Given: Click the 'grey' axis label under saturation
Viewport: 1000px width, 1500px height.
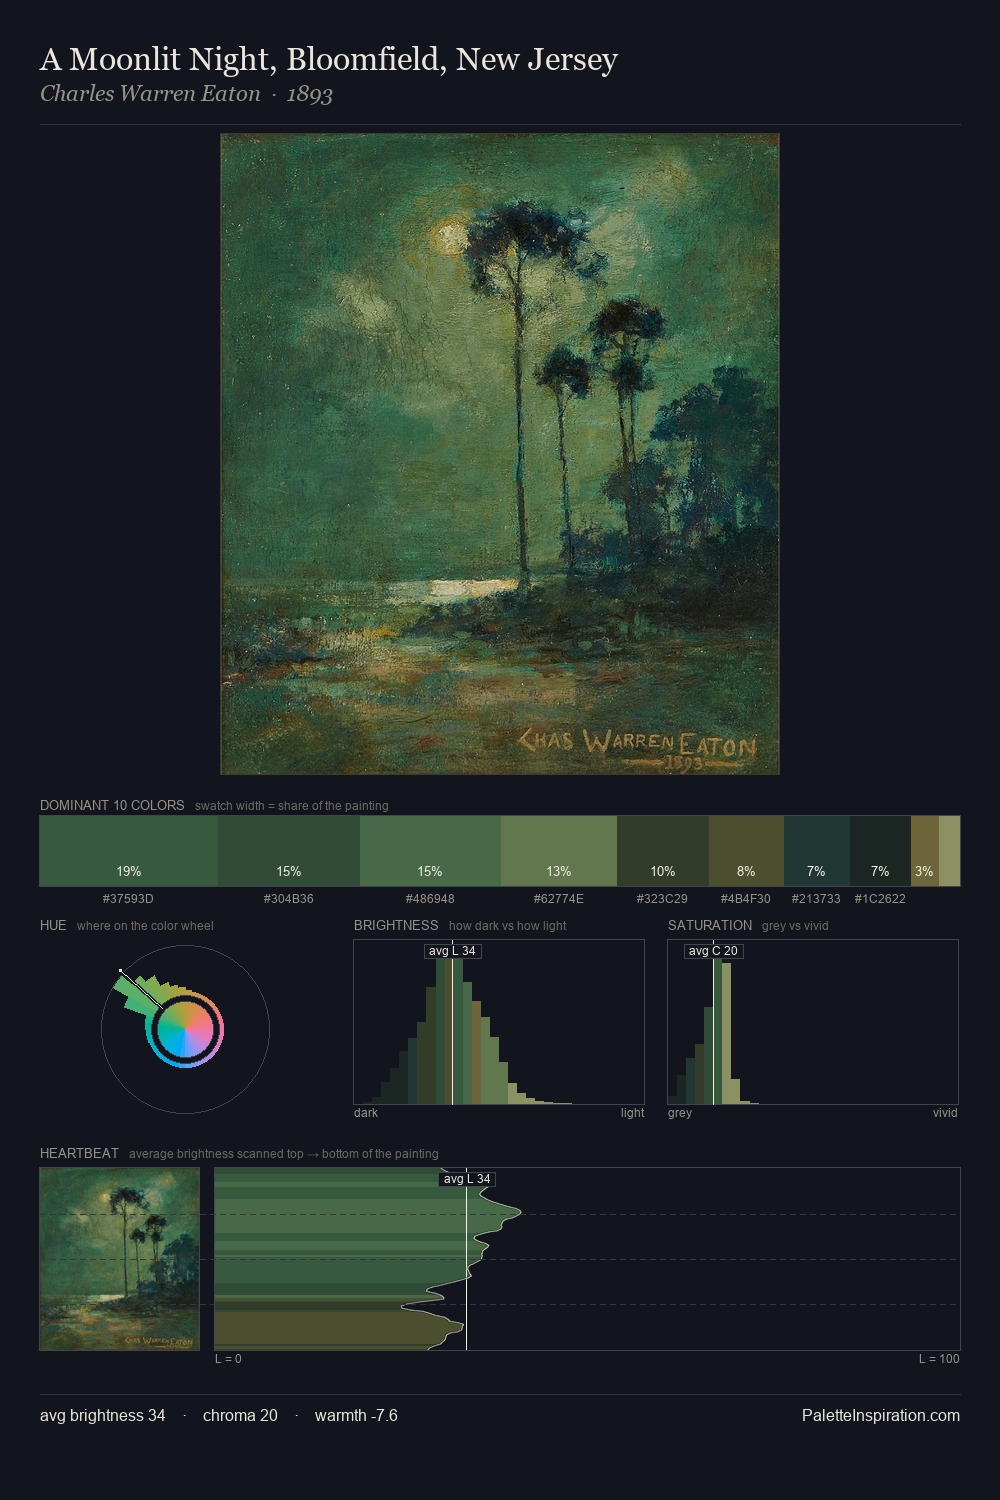Looking at the screenshot, I should [x=680, y=1113].
